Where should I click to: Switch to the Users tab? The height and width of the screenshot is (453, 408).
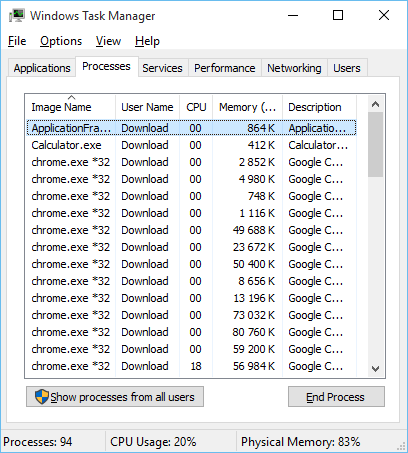347,68
